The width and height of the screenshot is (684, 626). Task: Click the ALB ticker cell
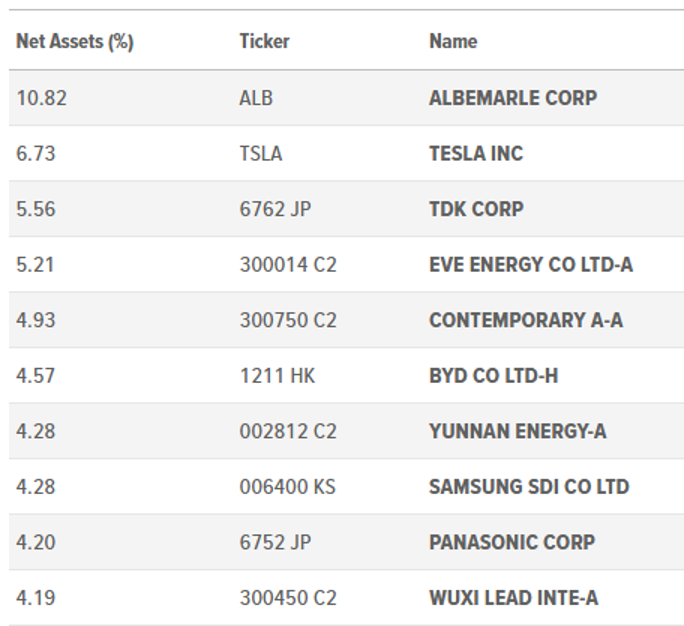point(256,98)
